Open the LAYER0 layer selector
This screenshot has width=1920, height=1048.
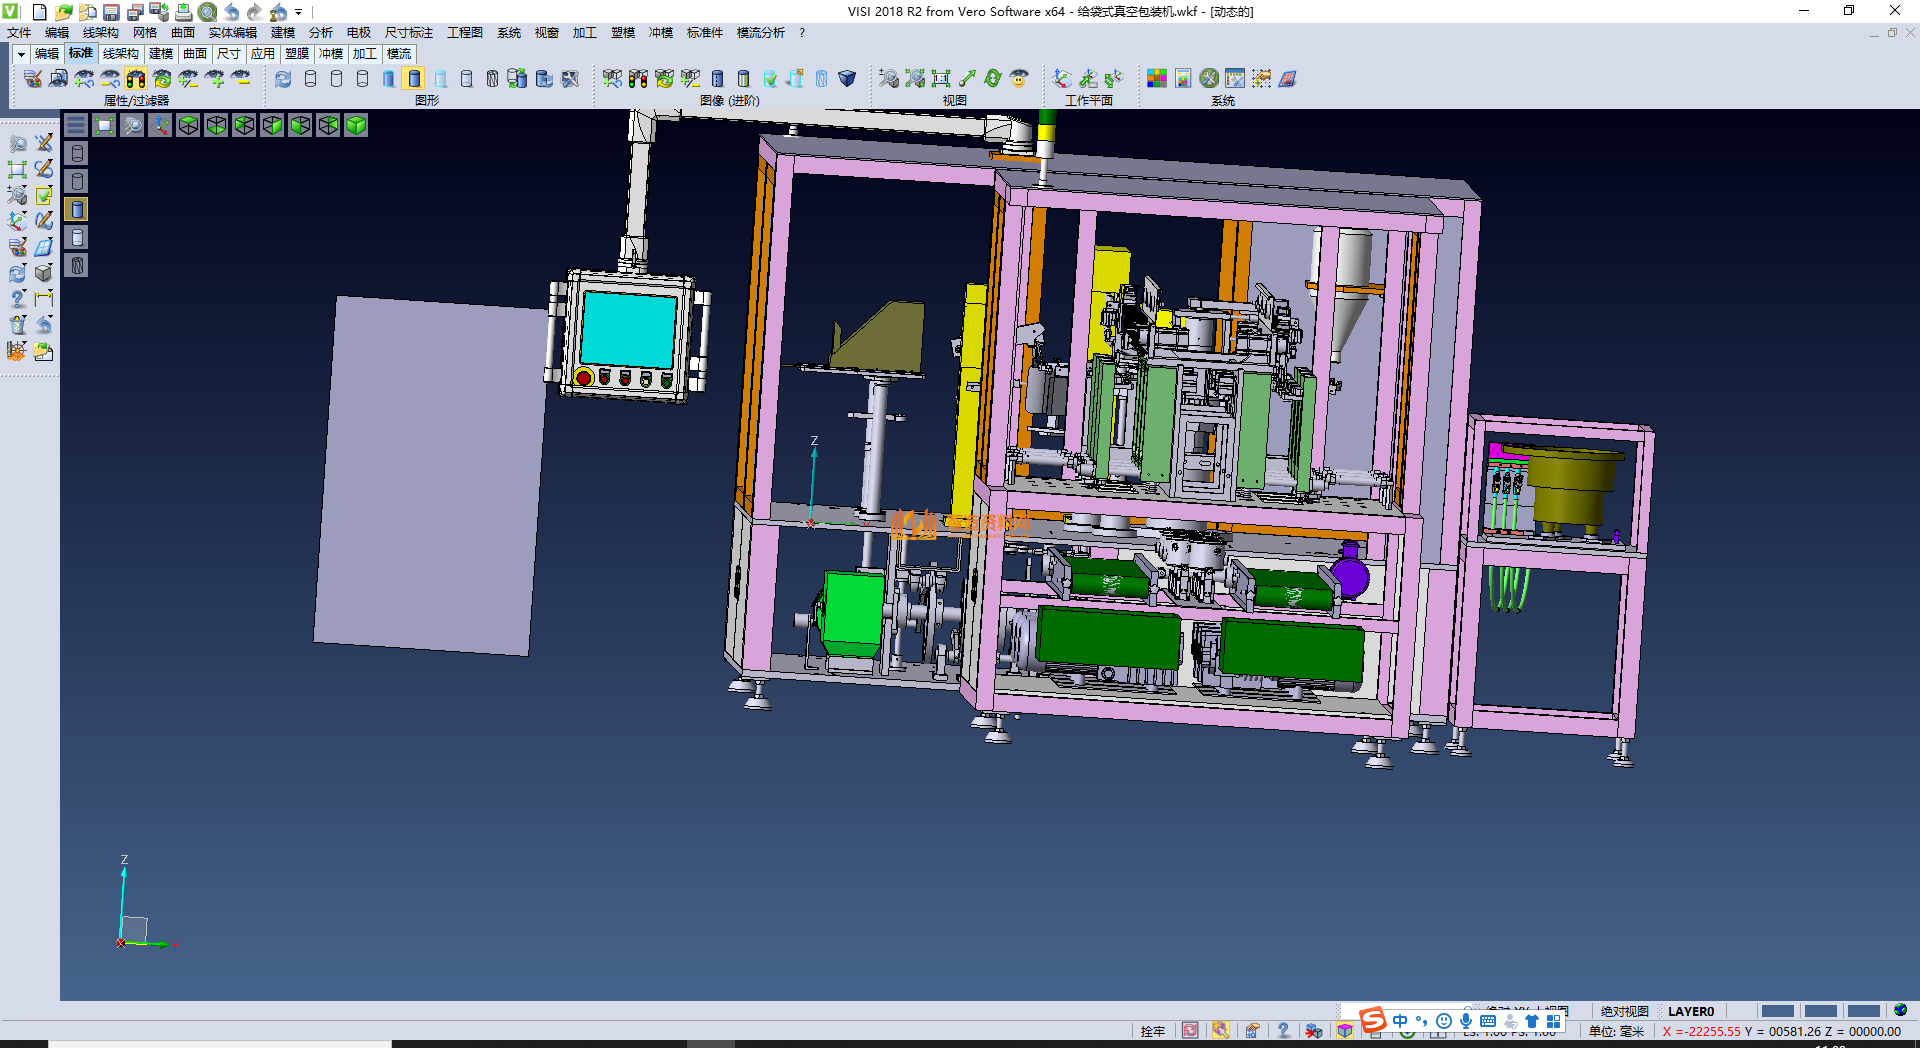click(1690, 1011)
